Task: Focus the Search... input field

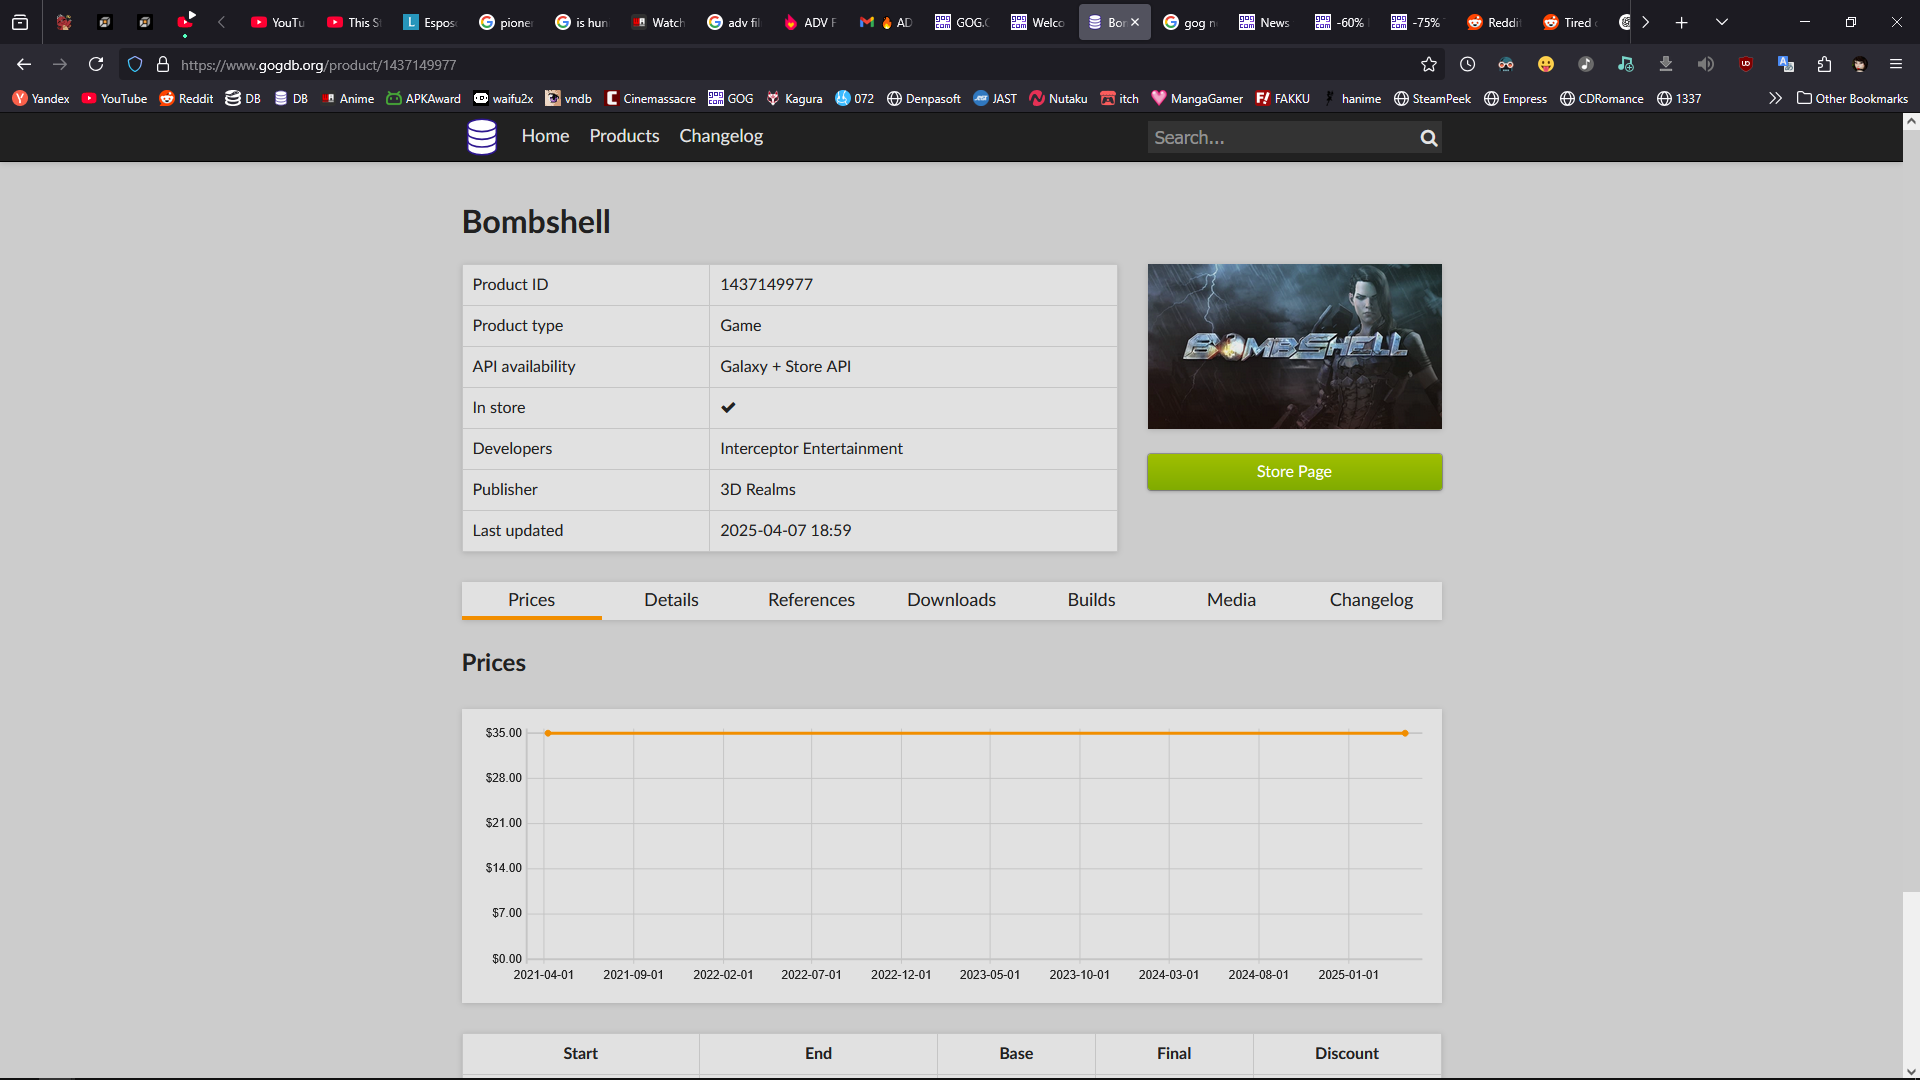Action: 1280,138
